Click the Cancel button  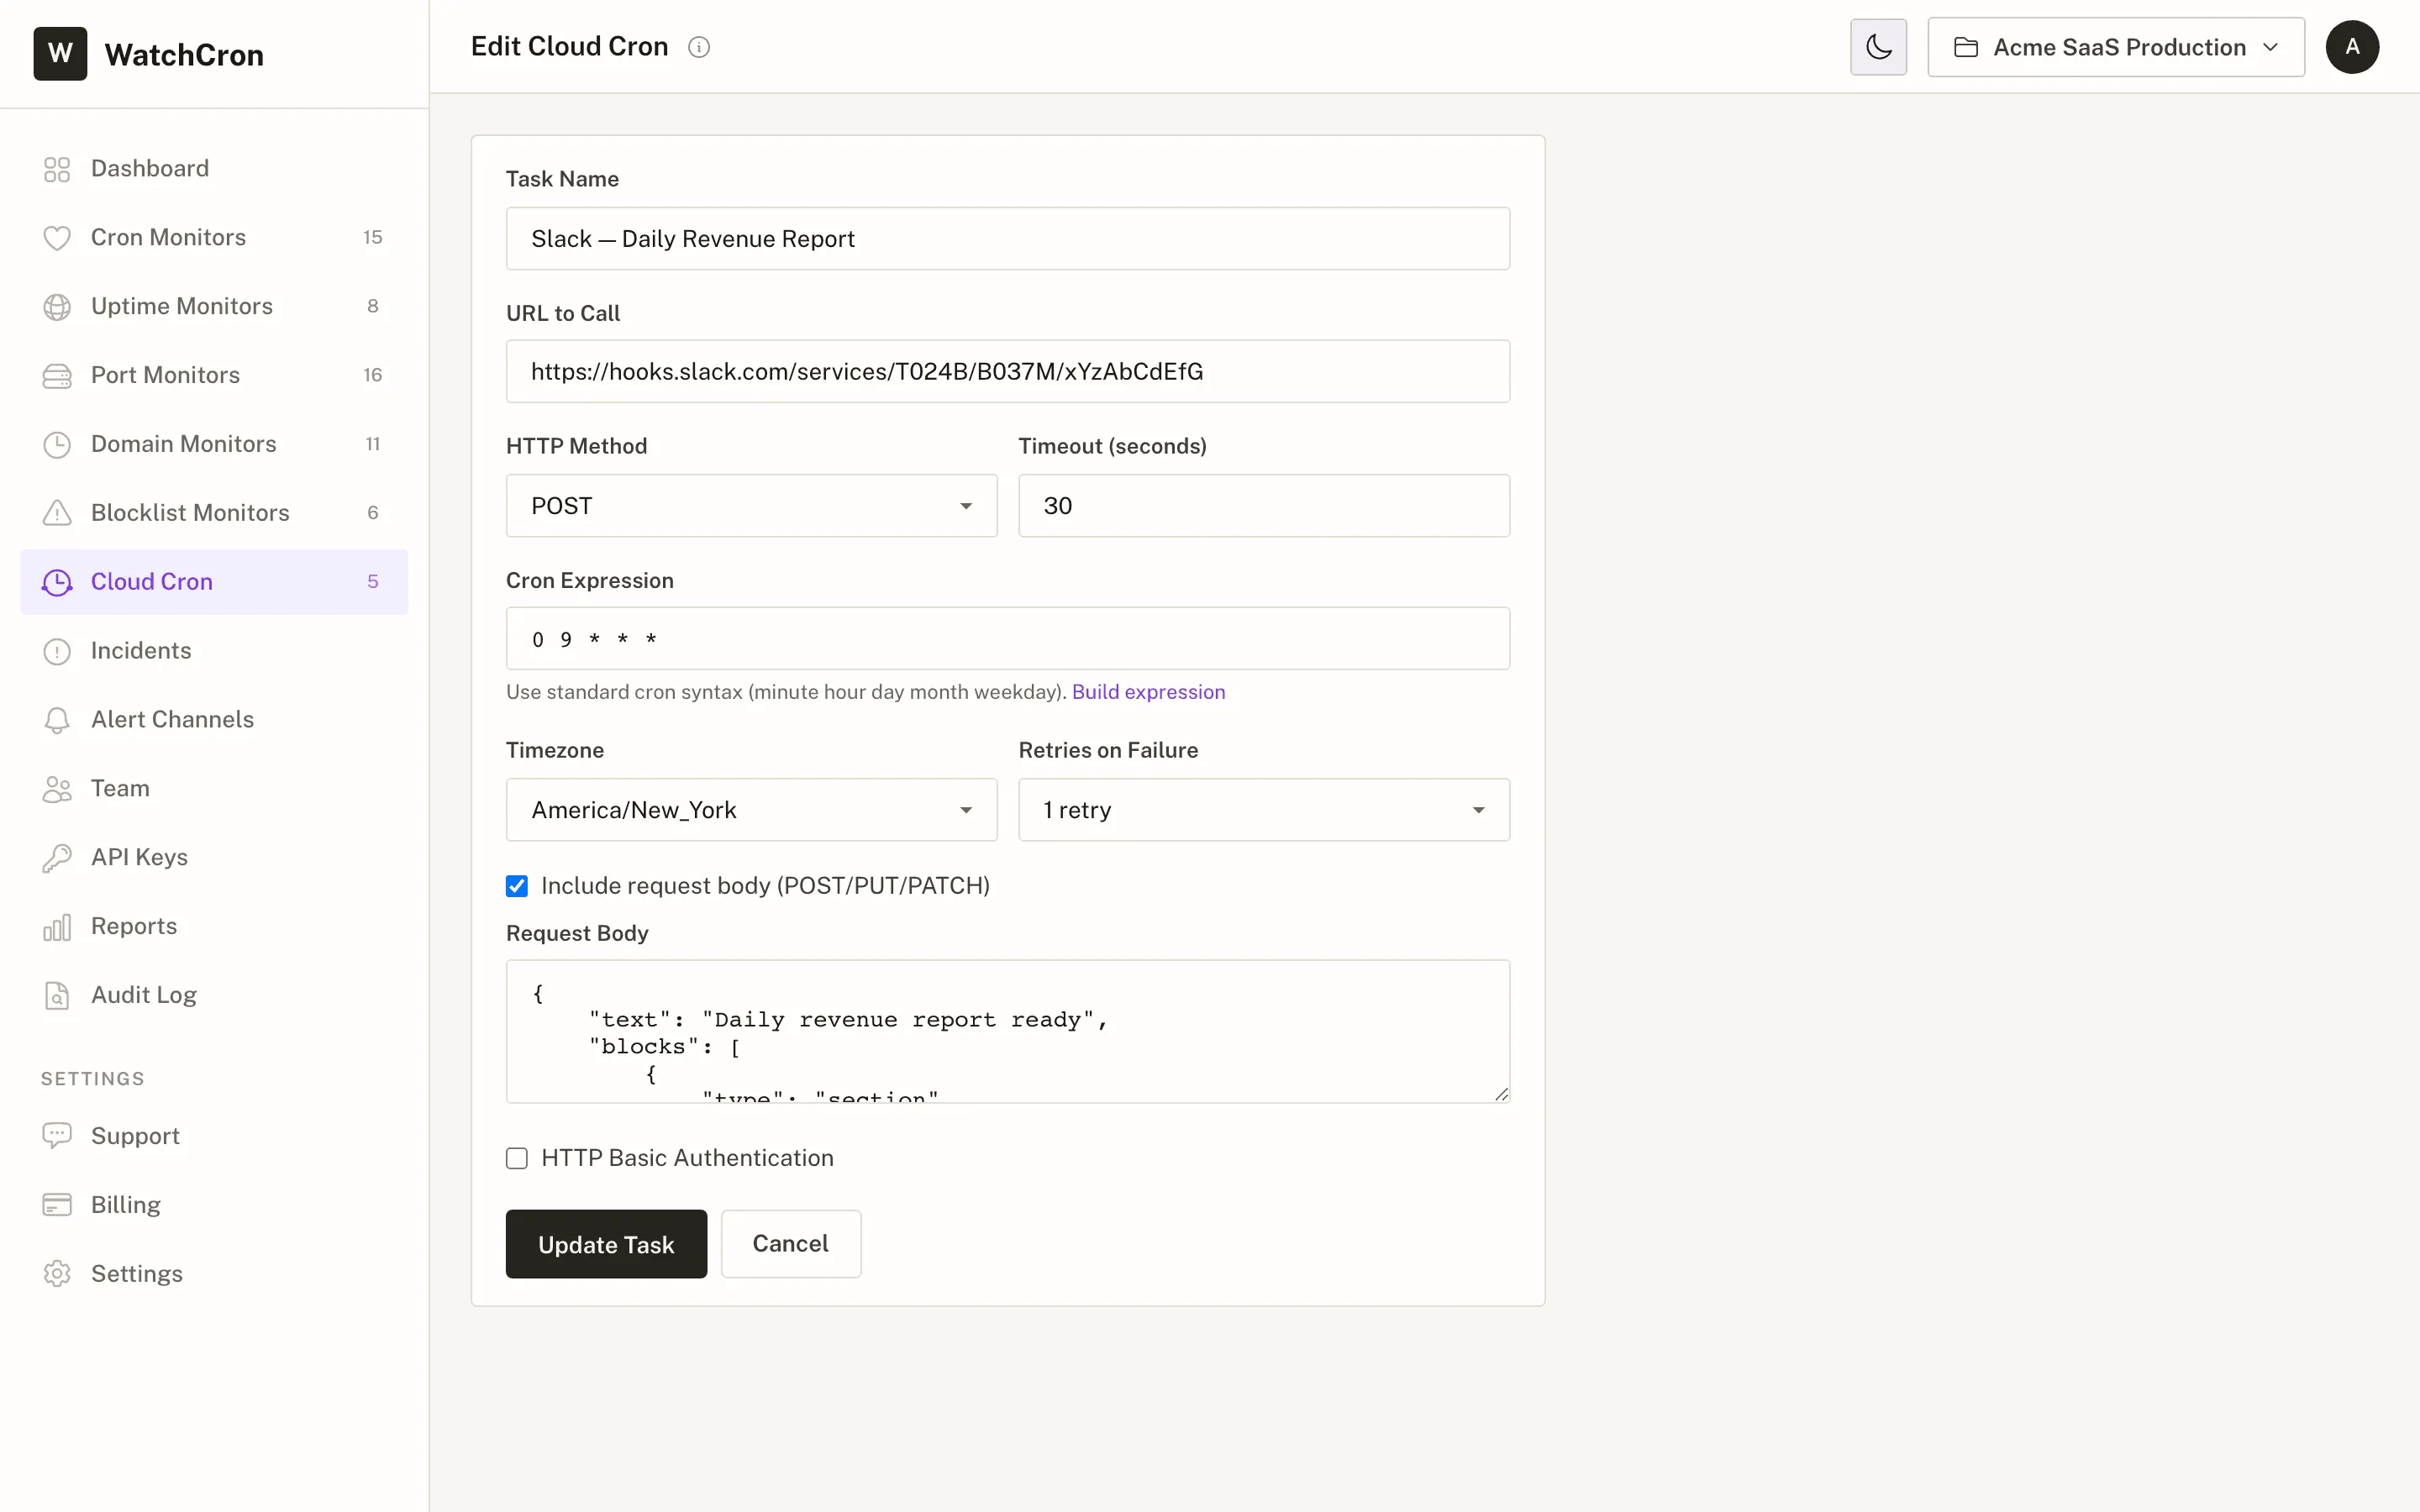click(x=791, y=1244)
